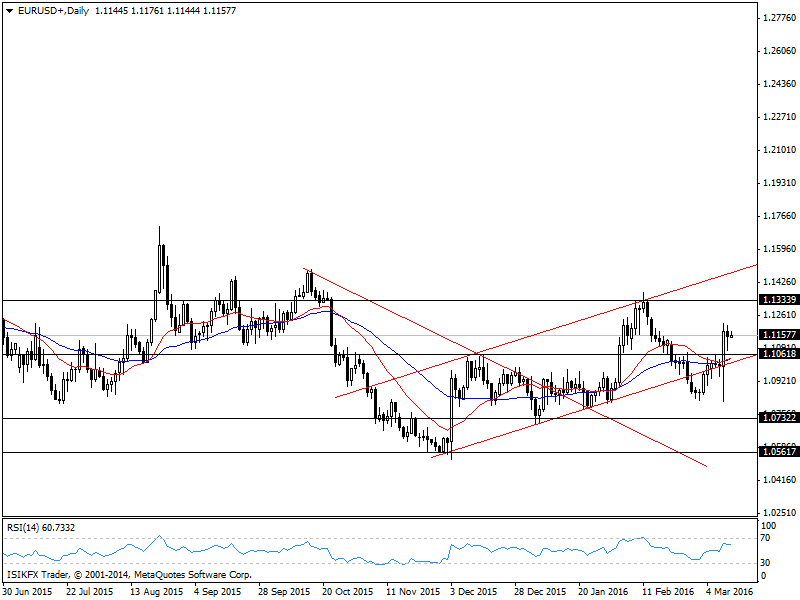
Task: Click the 1.22710 price scale value
Action: [x=779, y=117]
